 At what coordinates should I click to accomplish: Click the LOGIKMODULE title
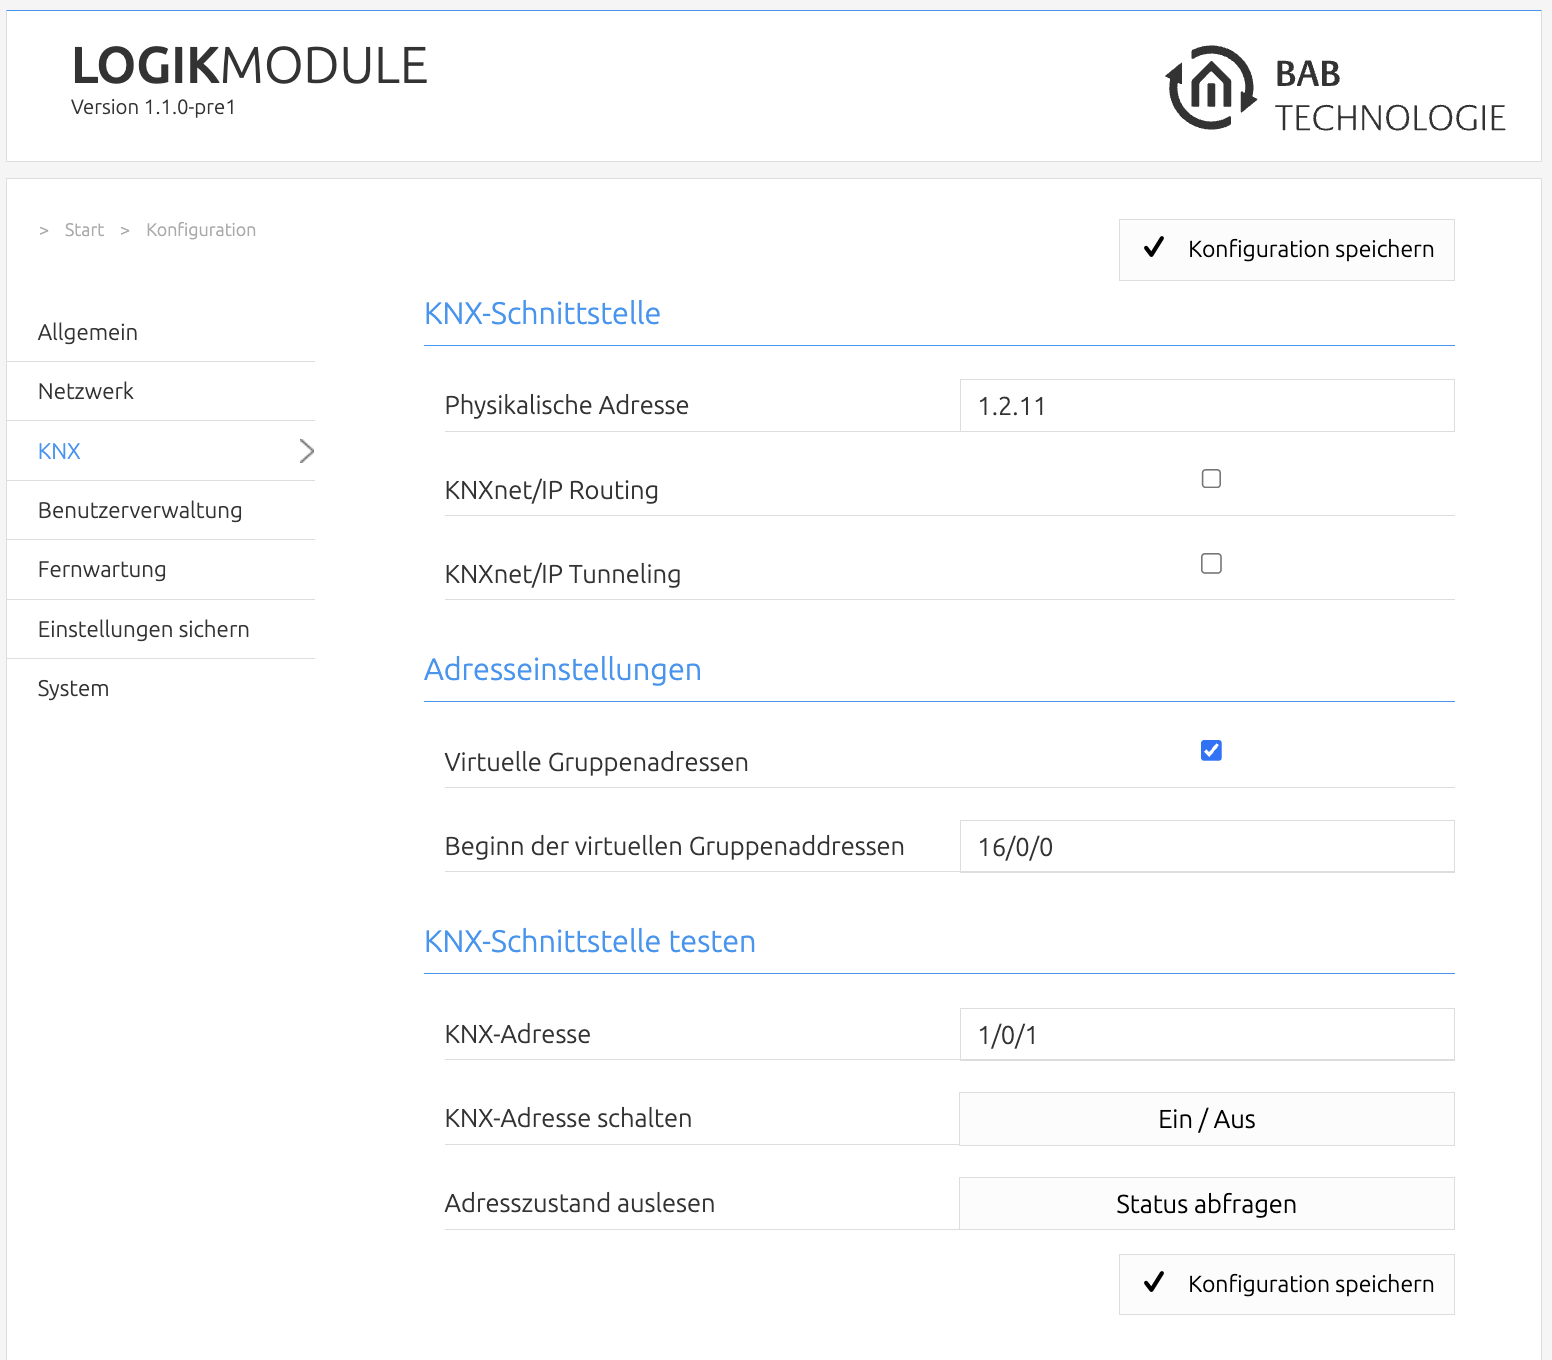tap(250, 67)
